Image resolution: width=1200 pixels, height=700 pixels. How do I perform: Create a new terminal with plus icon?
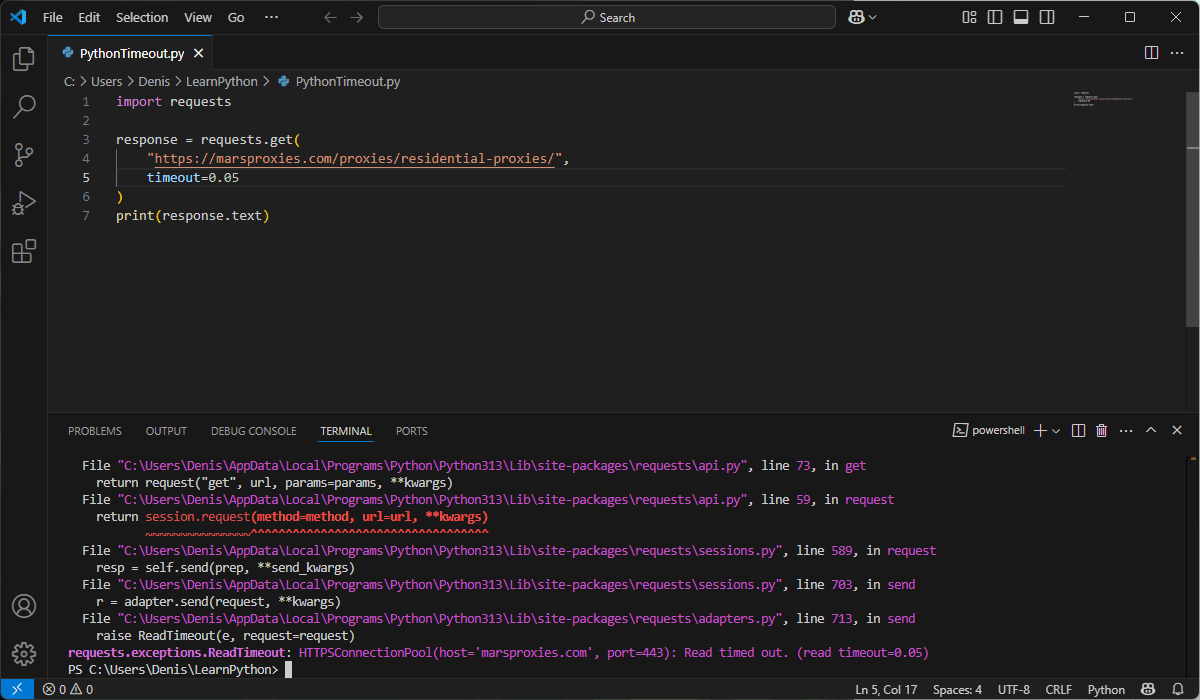pos(1040,431)
